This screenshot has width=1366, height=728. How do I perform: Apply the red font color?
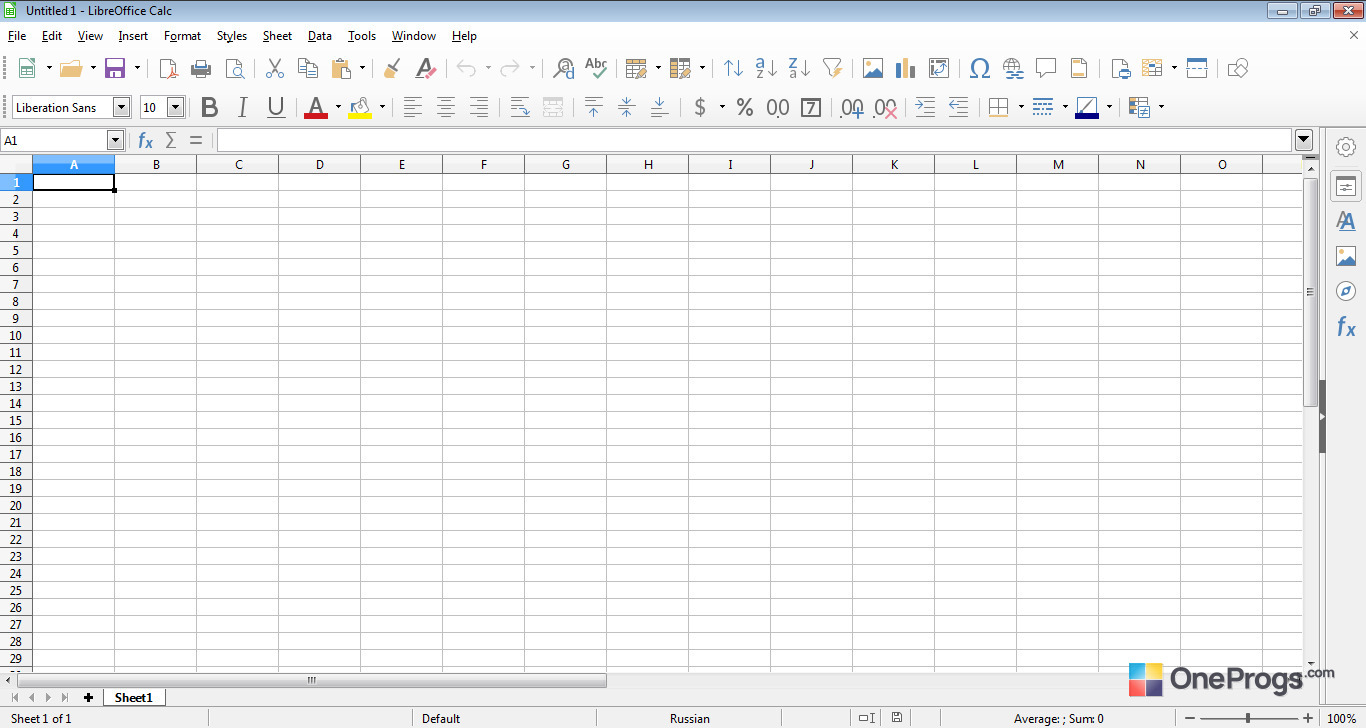(316, 107)
